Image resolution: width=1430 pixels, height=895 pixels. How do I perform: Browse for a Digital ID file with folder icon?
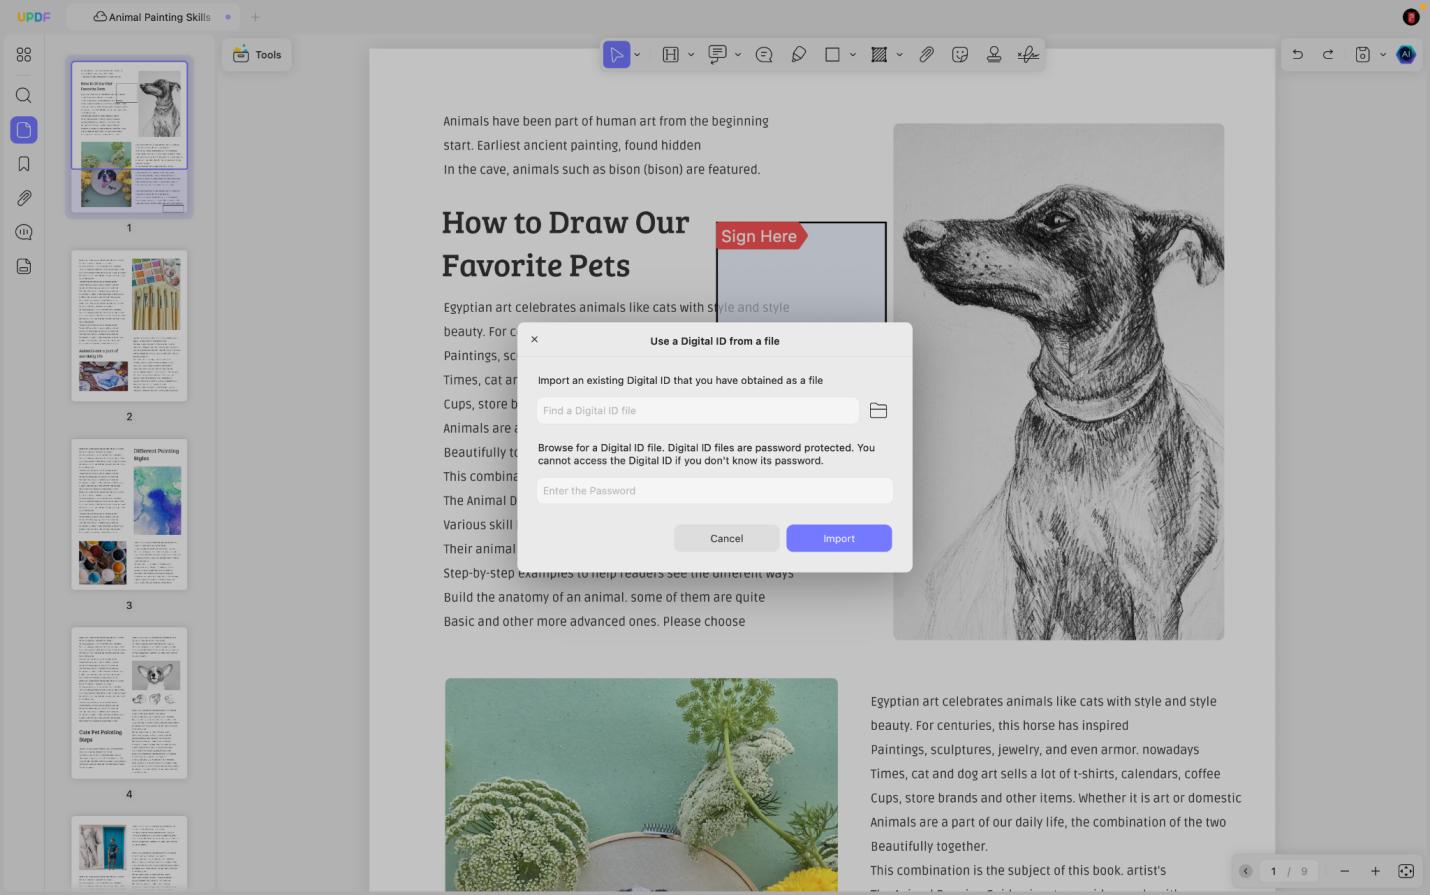tap(878, 411)
